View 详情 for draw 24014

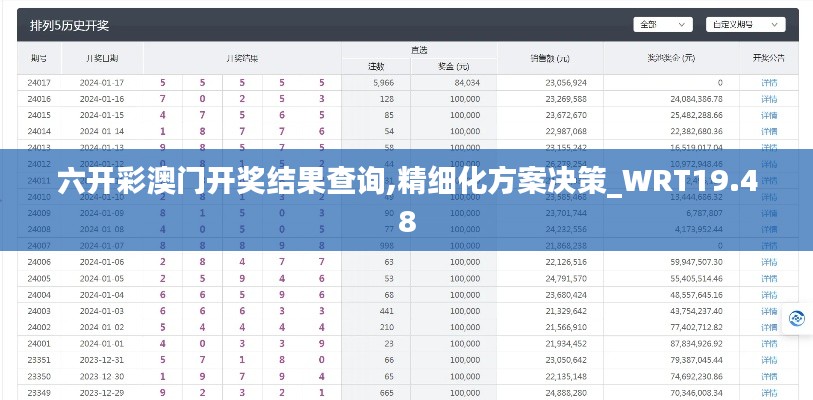pyautogui.click(x=768, y=131)
